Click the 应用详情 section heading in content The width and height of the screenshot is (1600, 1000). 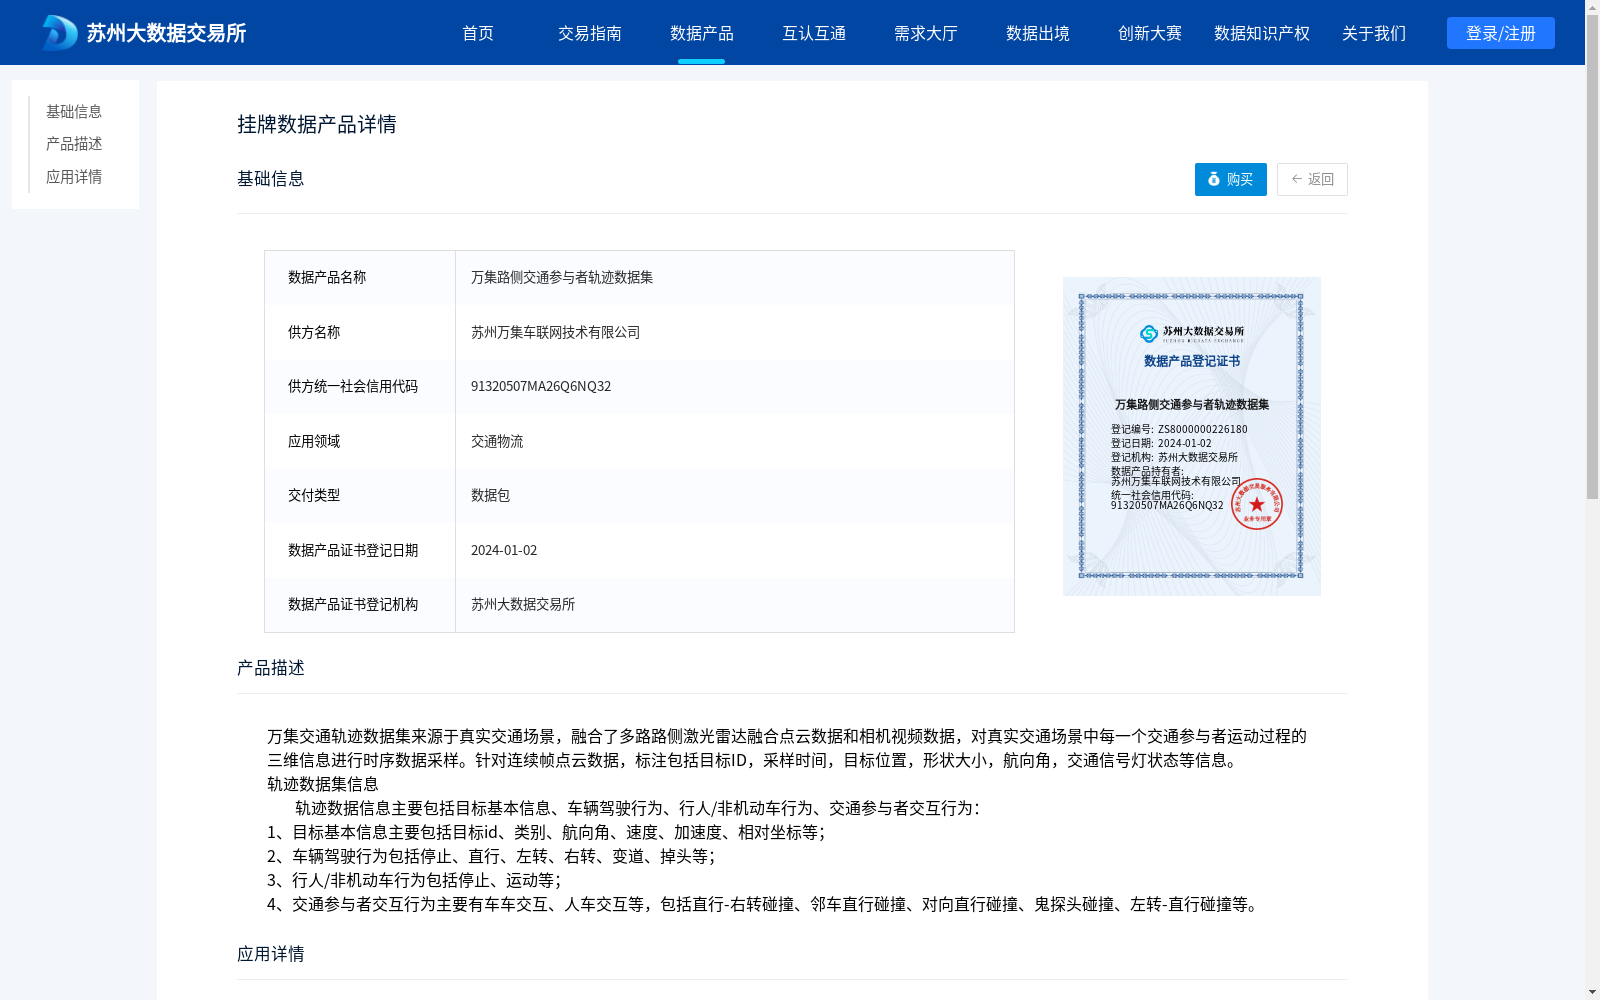click(271, 953)
